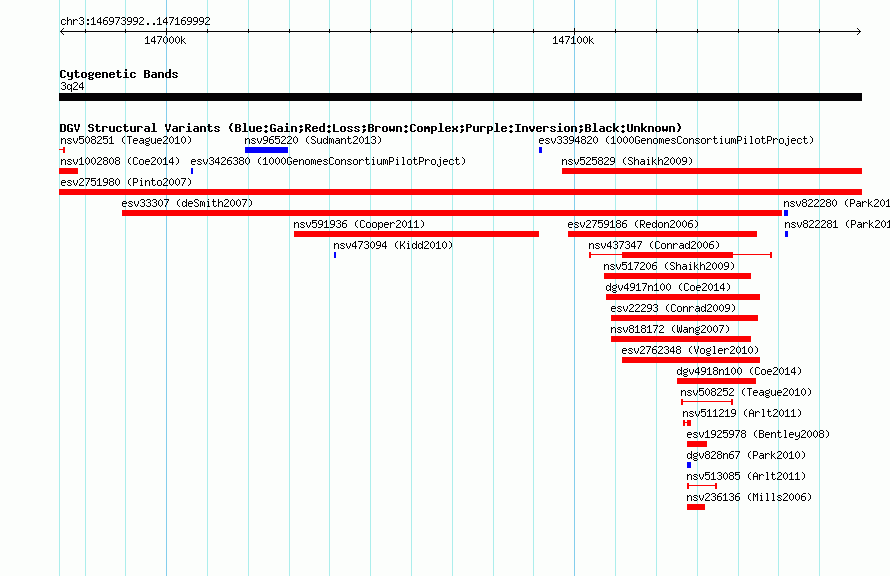Open dgv4918n100 (Coe2014) variant label
Screen dimensions: 890x576
point(739,371)
